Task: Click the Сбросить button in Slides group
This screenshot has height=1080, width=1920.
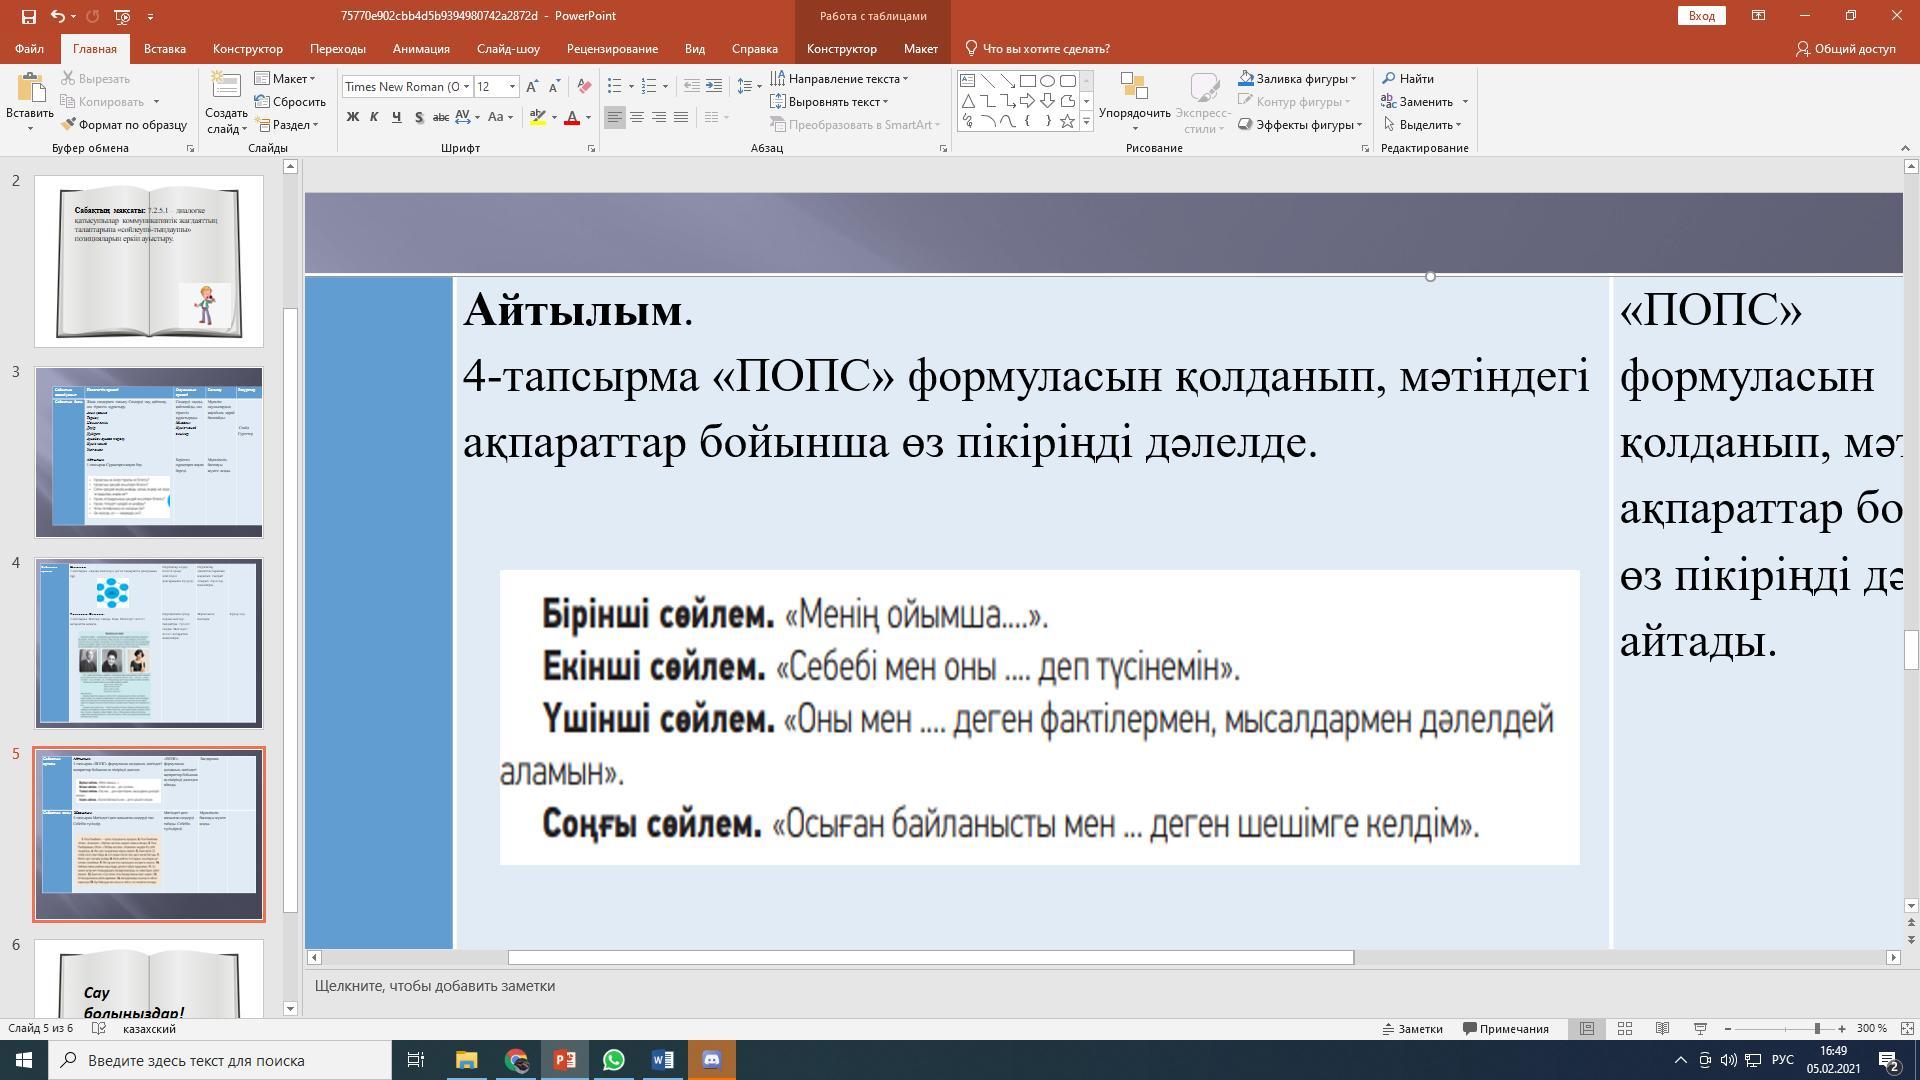Action: pos(290,102)
